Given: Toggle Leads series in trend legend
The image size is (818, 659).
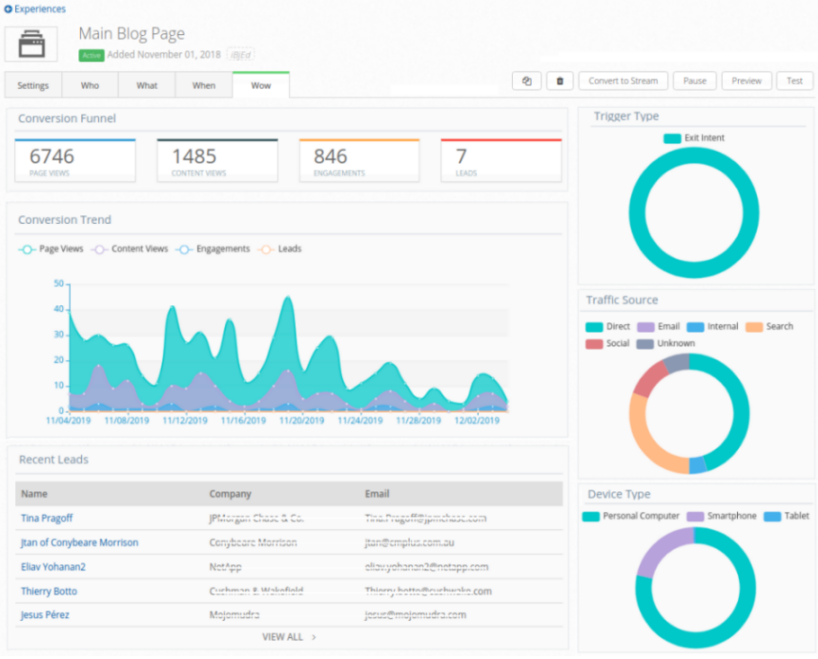Looking at the screenshot, I should point(280,249).
